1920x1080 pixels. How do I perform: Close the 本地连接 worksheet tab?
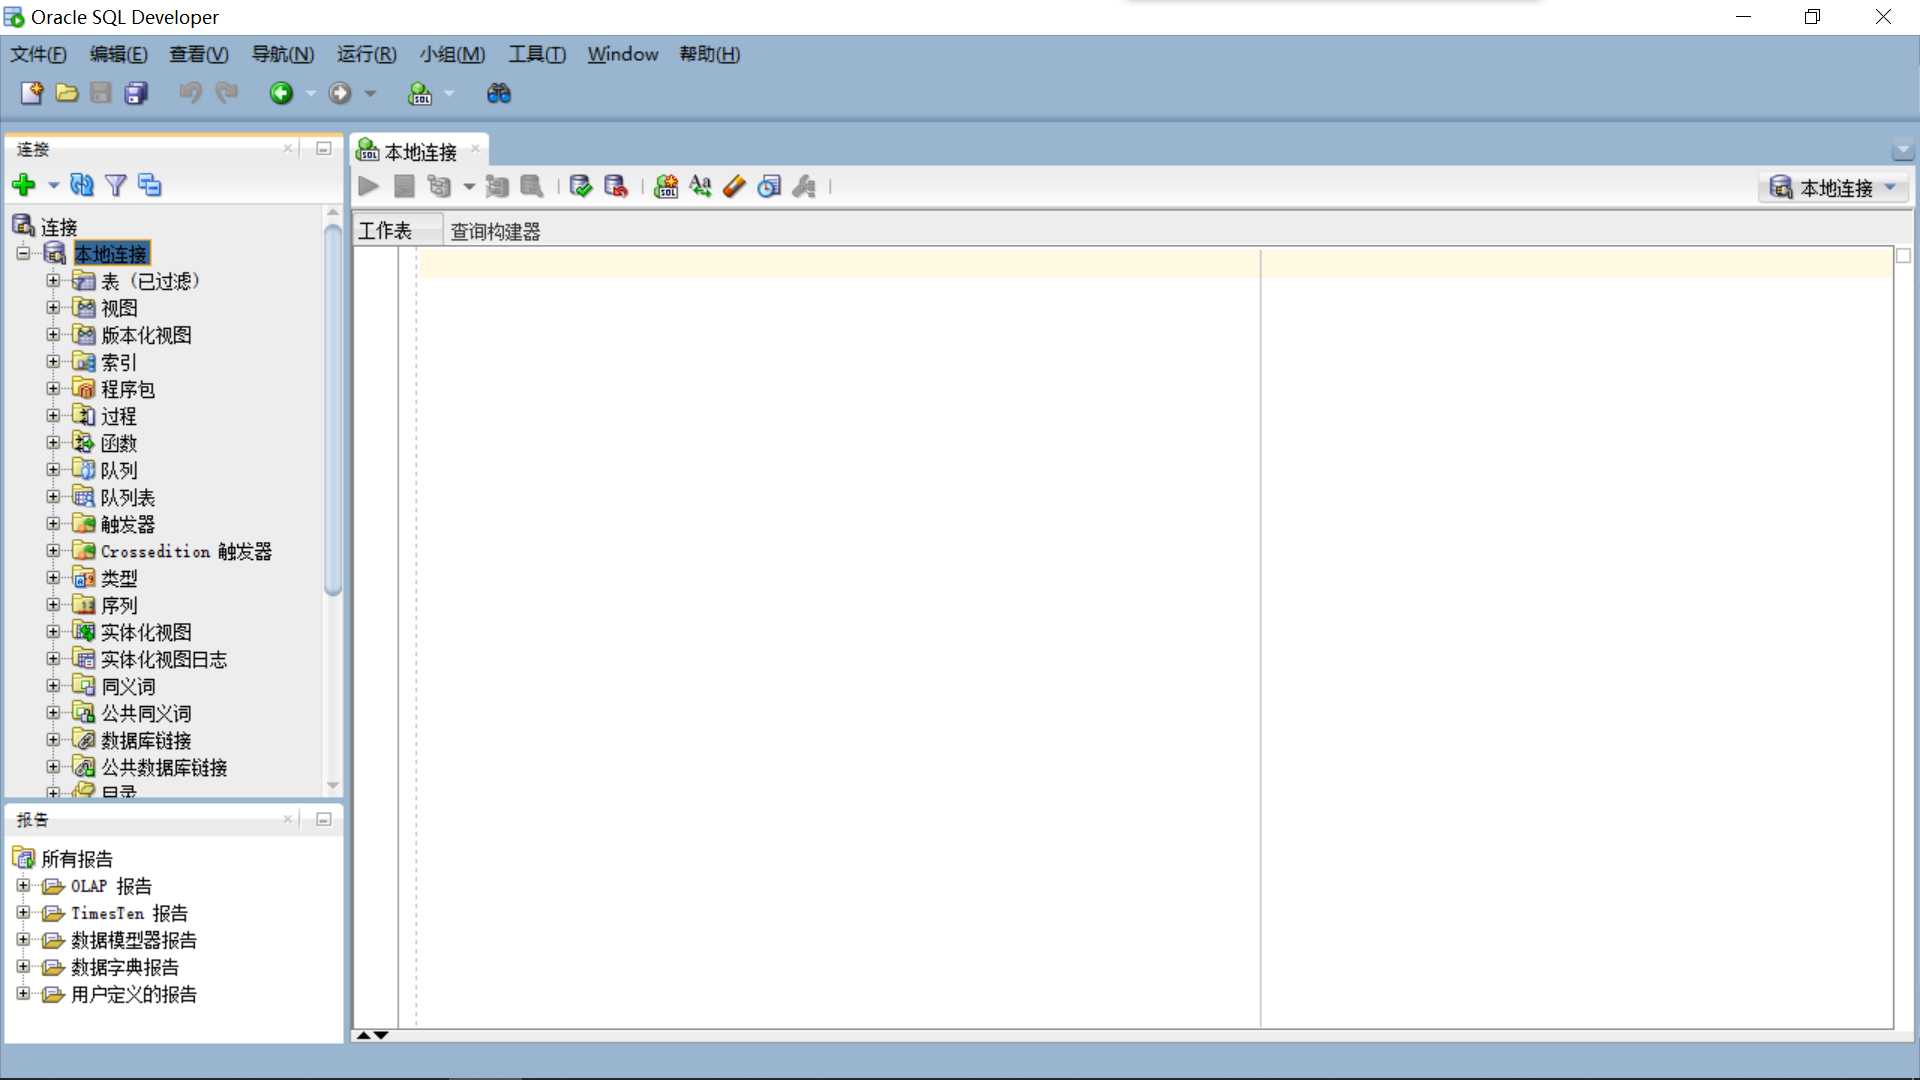coord(475,149)
